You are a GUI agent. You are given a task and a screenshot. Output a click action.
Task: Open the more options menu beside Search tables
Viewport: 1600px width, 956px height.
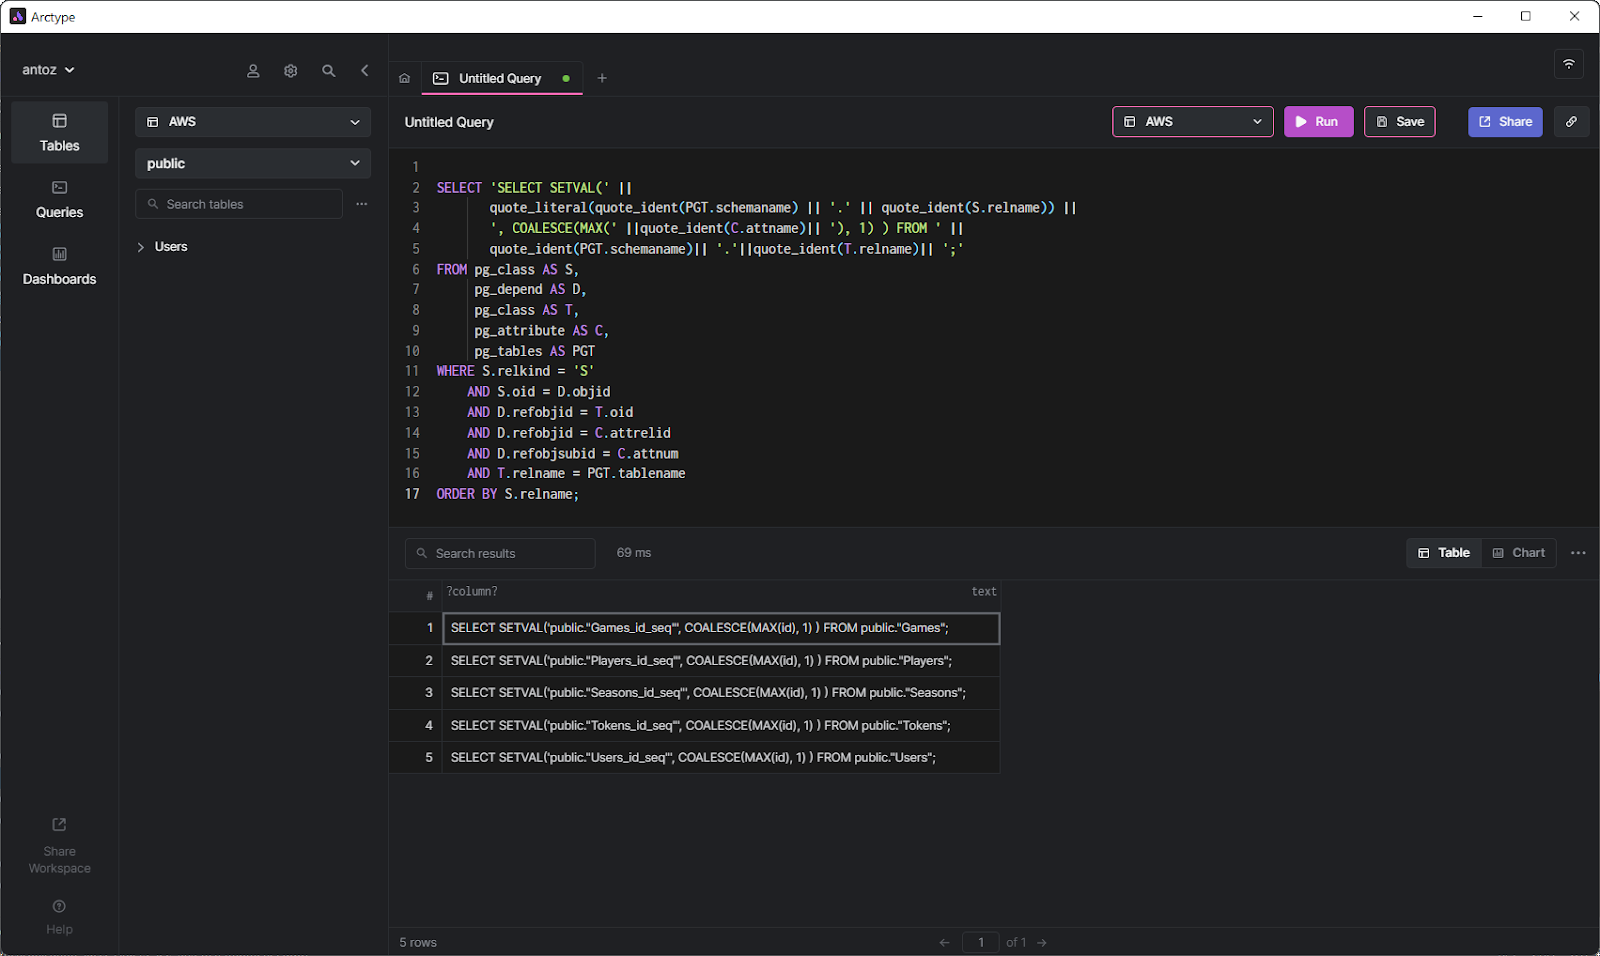[361, 204]
